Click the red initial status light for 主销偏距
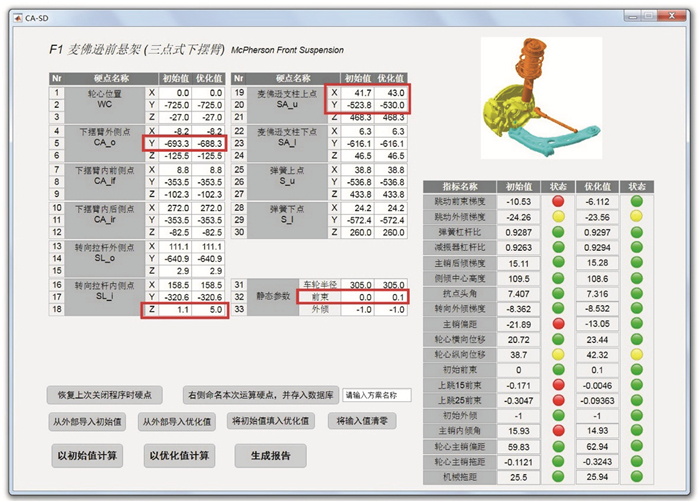Image resolution: width=700 pixels, height=502 pixels. (x=558, y=324)
